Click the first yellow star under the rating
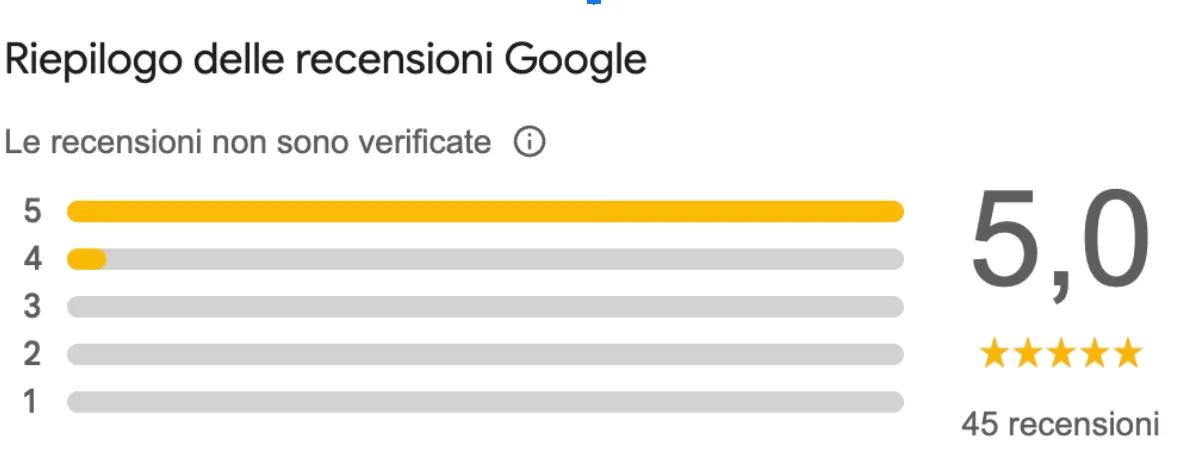Screen dimensions: 1182x458 point(994,353)
